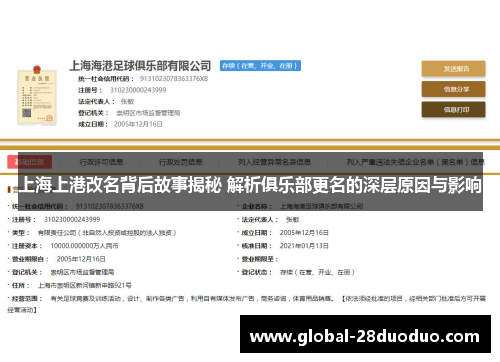The height and width of the screenshot is (362, 500).
Task: Click the 核准日期 value 2021年01月13日
Action: tap(304, 246)
